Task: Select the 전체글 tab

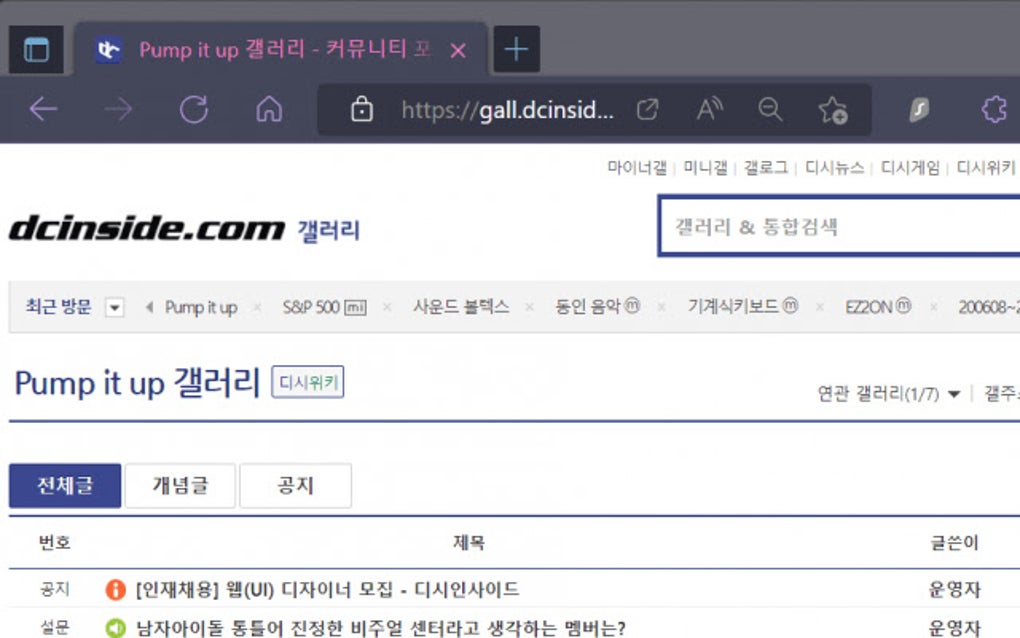Action: (65, 486)
